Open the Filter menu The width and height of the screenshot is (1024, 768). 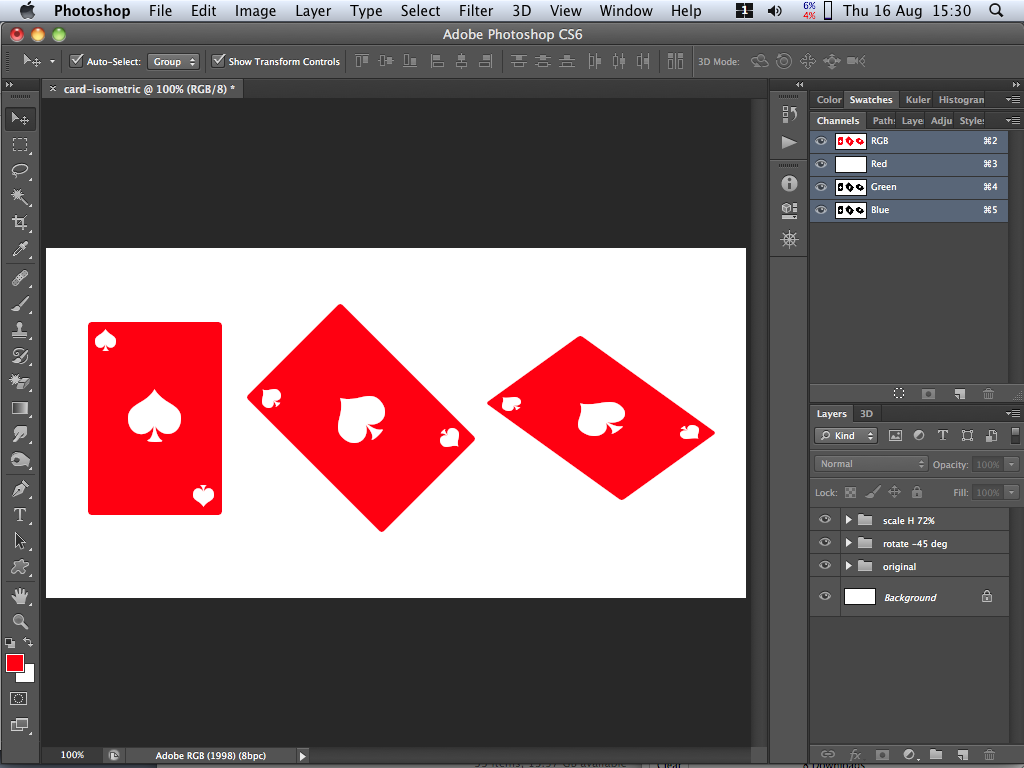click(x=475, y=11)
